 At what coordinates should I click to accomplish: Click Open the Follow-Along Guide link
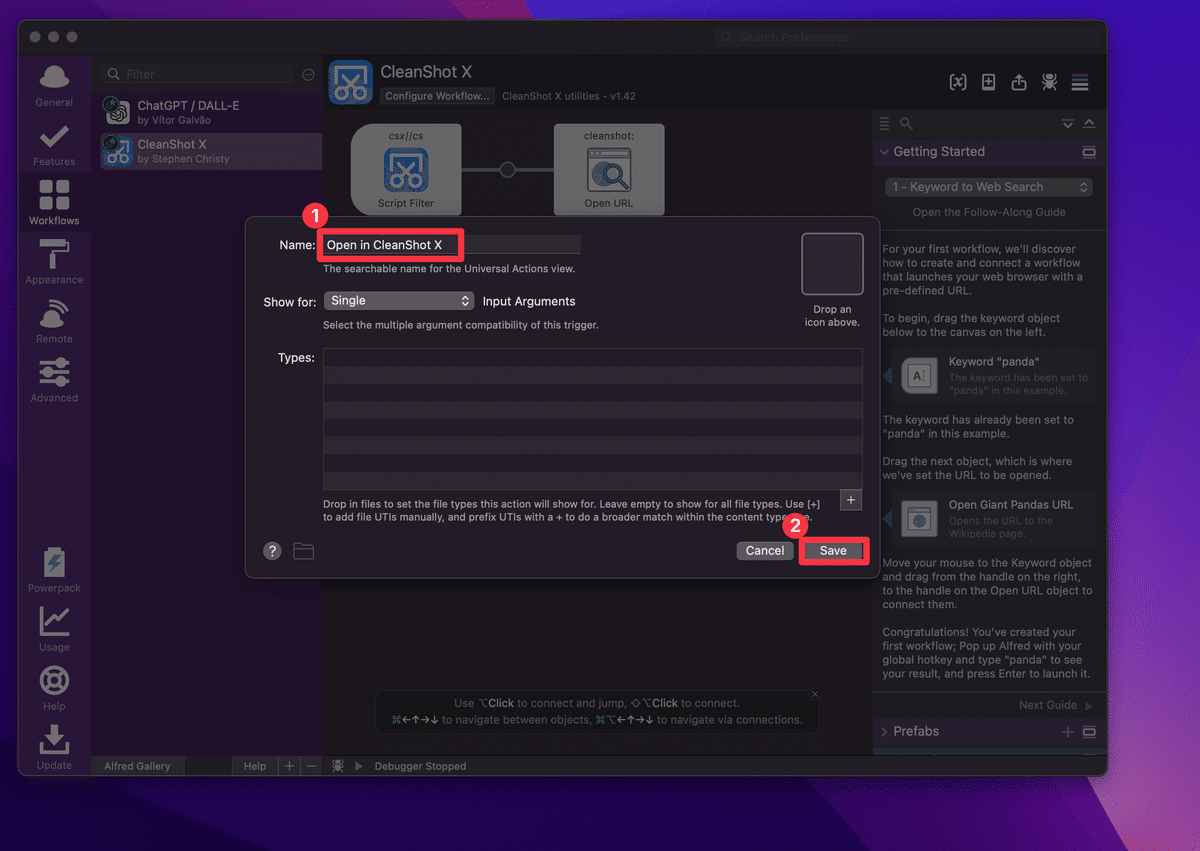(x=989, y=212)
